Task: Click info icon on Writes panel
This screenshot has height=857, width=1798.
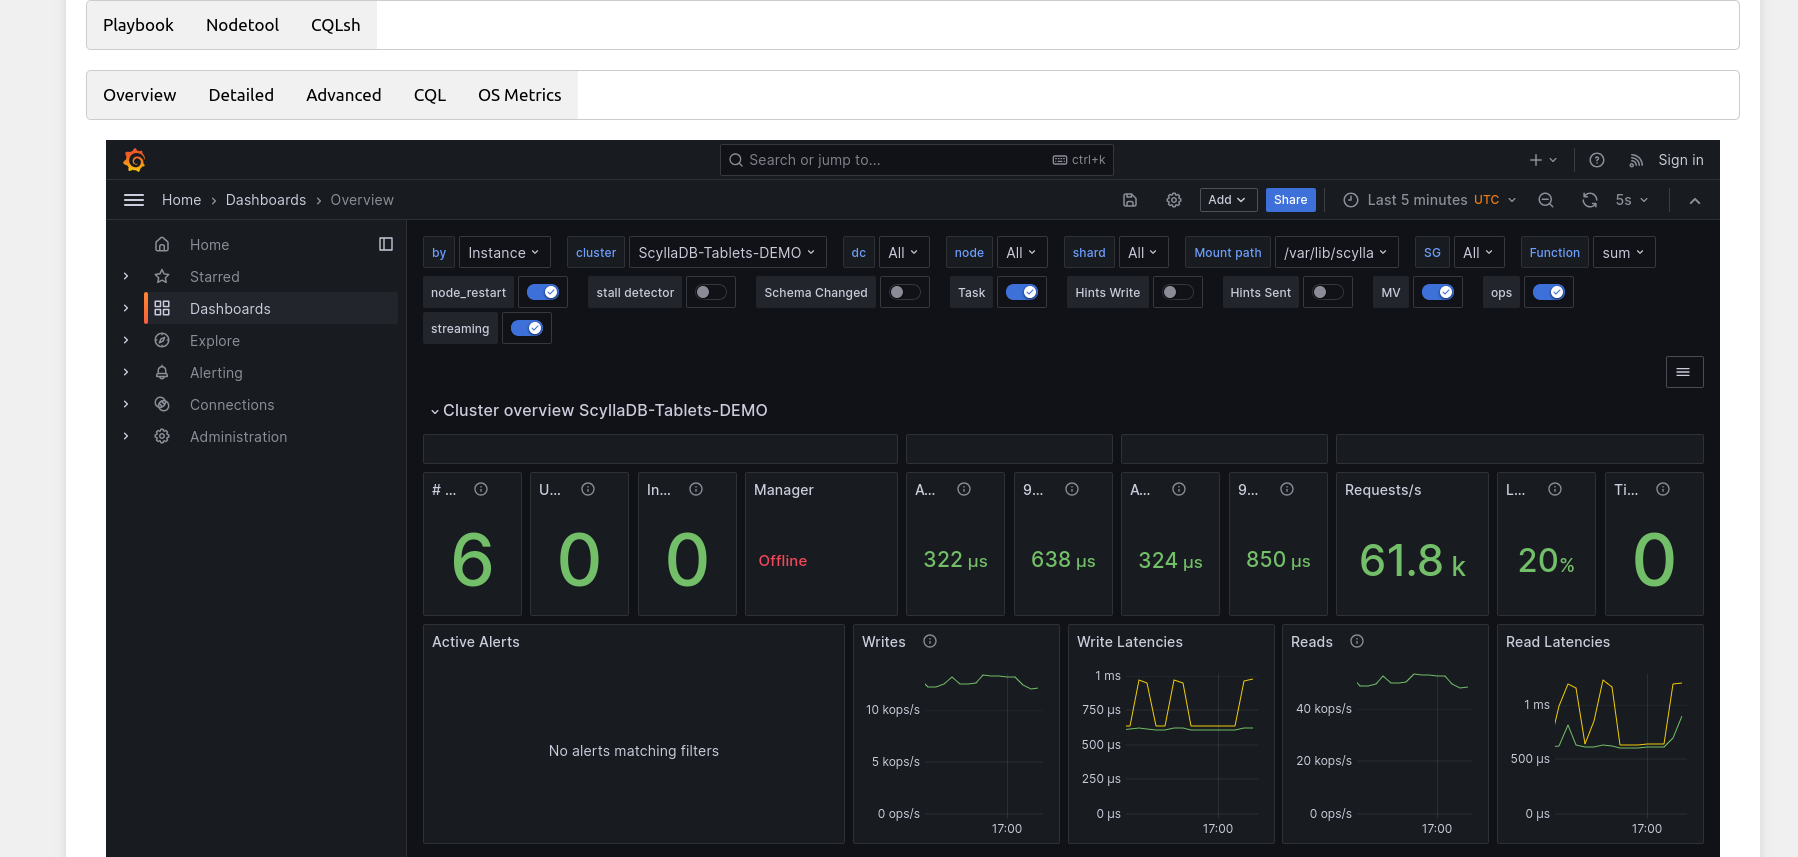Action: point(930,641)
